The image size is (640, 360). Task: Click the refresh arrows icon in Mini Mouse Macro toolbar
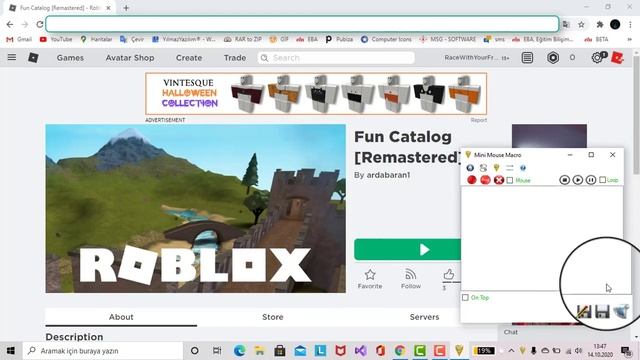(x=483, y=168)
